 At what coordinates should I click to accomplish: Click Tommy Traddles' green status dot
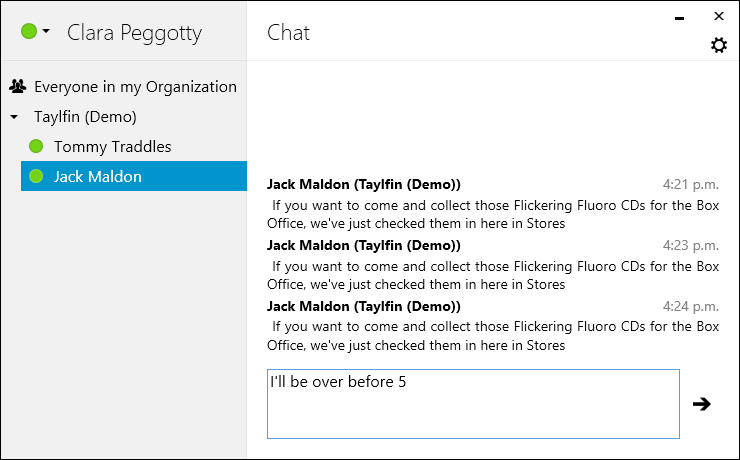pos(36,146)
